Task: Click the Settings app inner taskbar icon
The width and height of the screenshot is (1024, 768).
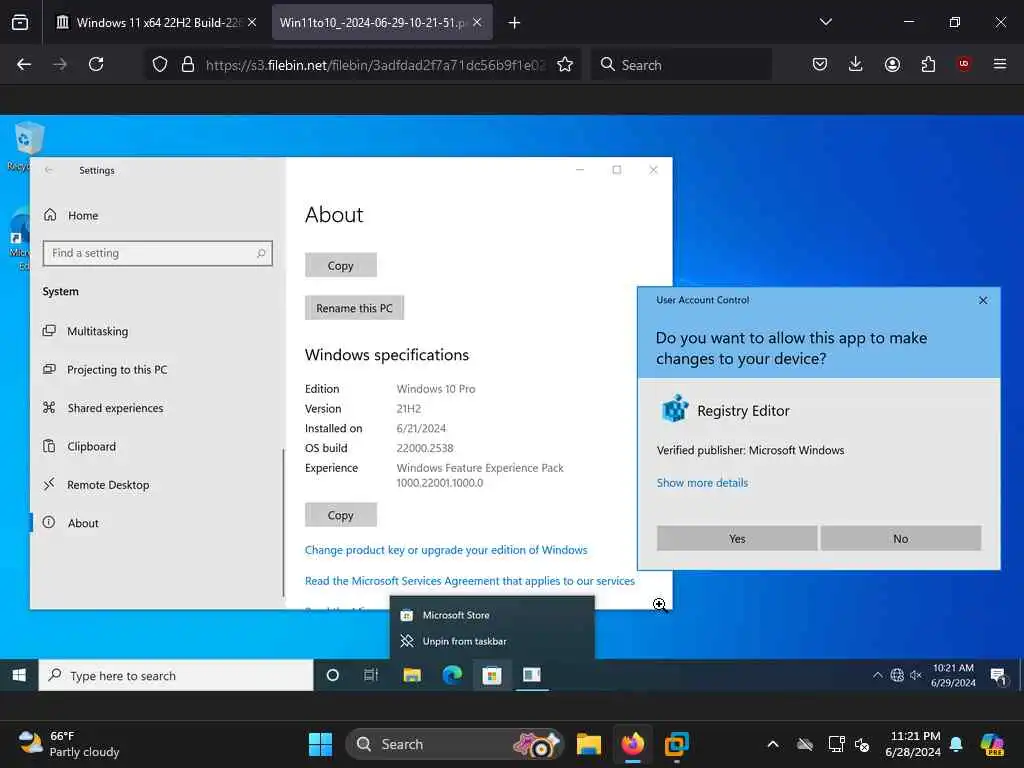Action: click(x=532, y=675)
